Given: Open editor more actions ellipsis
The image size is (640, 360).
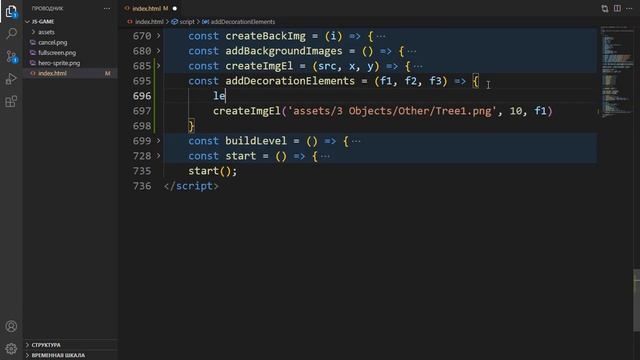Looking at the screenshot, I should [x=629, y=9].
